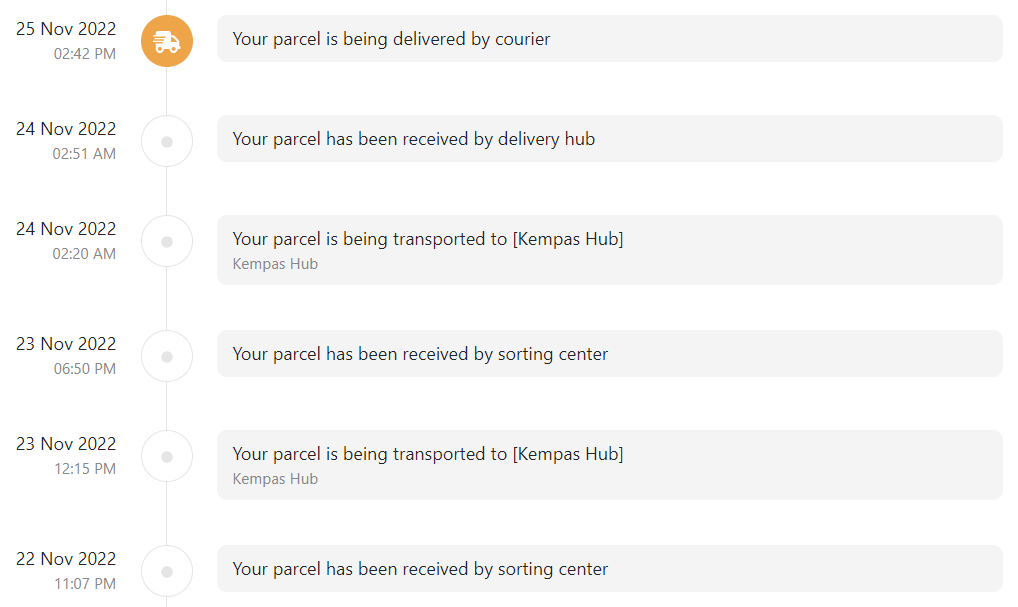Image resolution: width=1018 pixels, height=607 pixels.
Task: Click the timeline dot for 23 Nov 12:15 PM
Action: [x=167, y=456]
